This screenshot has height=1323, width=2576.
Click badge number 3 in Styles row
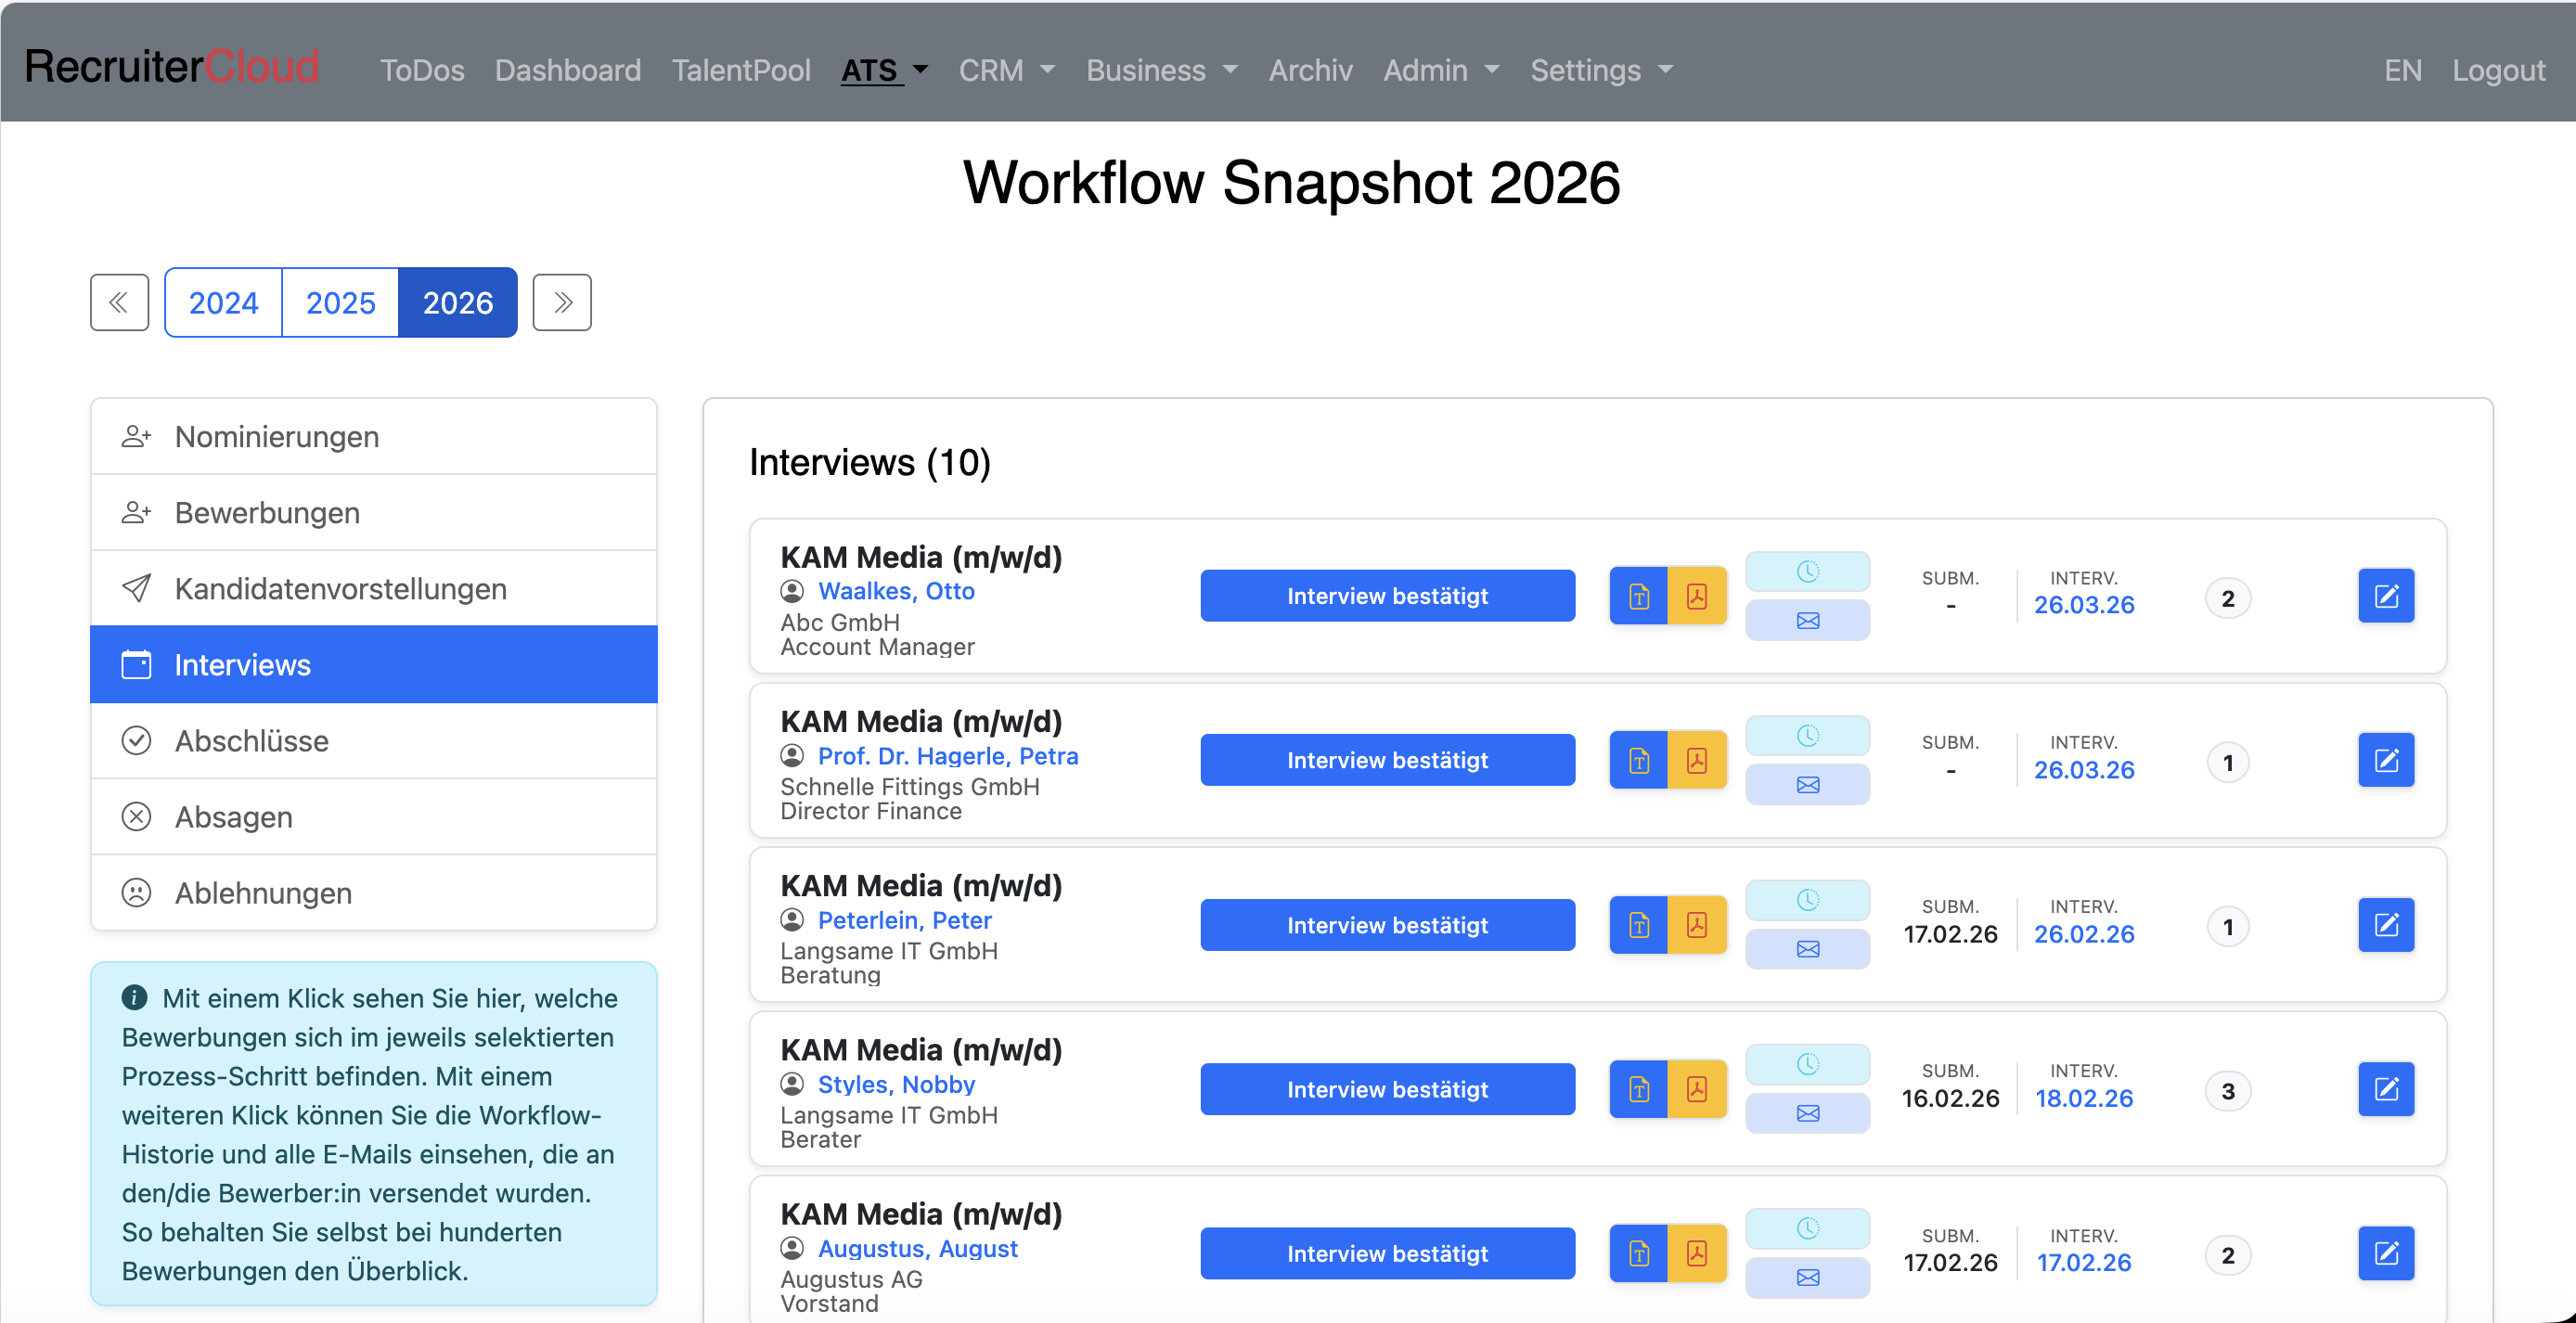point(2227,1091)
